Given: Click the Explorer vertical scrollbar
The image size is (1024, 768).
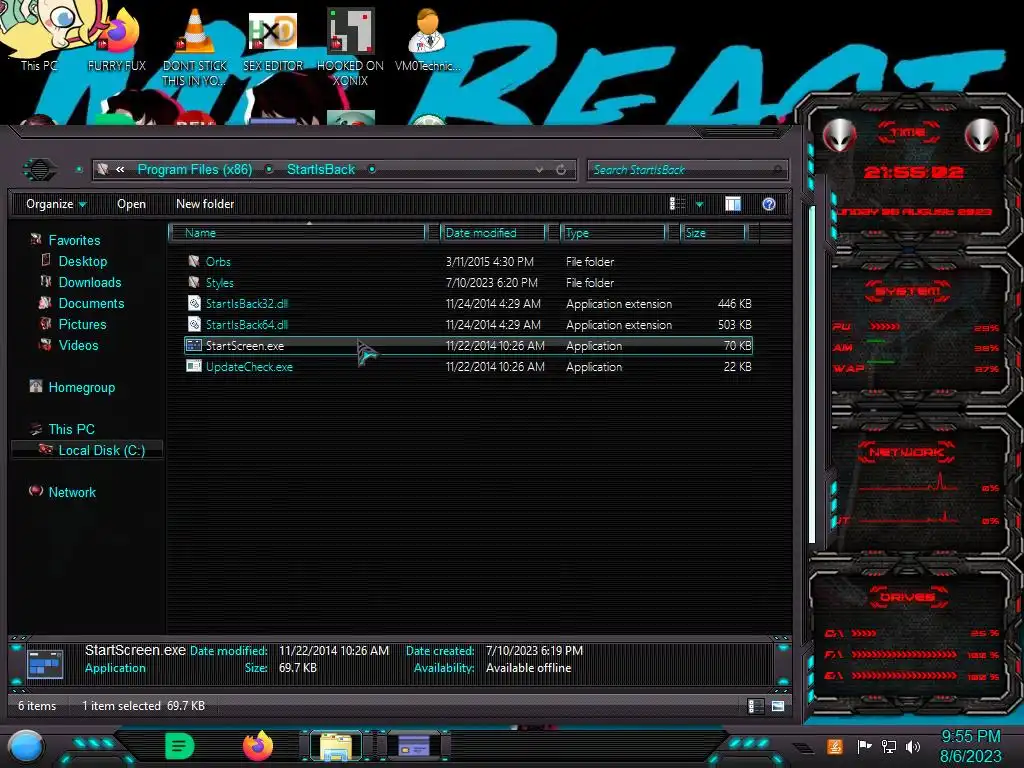Looking at the screenshot, I should 812,375.
